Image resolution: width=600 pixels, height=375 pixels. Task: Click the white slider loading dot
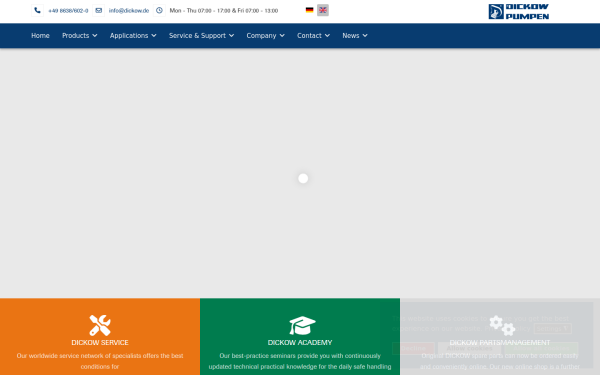coord(303,178)
